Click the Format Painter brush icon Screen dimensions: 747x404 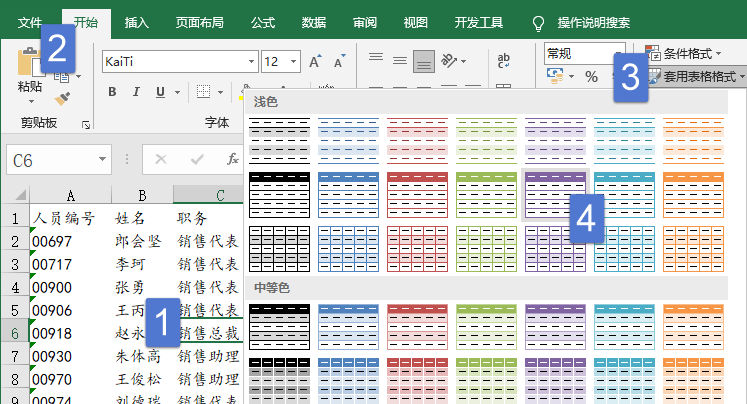tap(62, 99)
